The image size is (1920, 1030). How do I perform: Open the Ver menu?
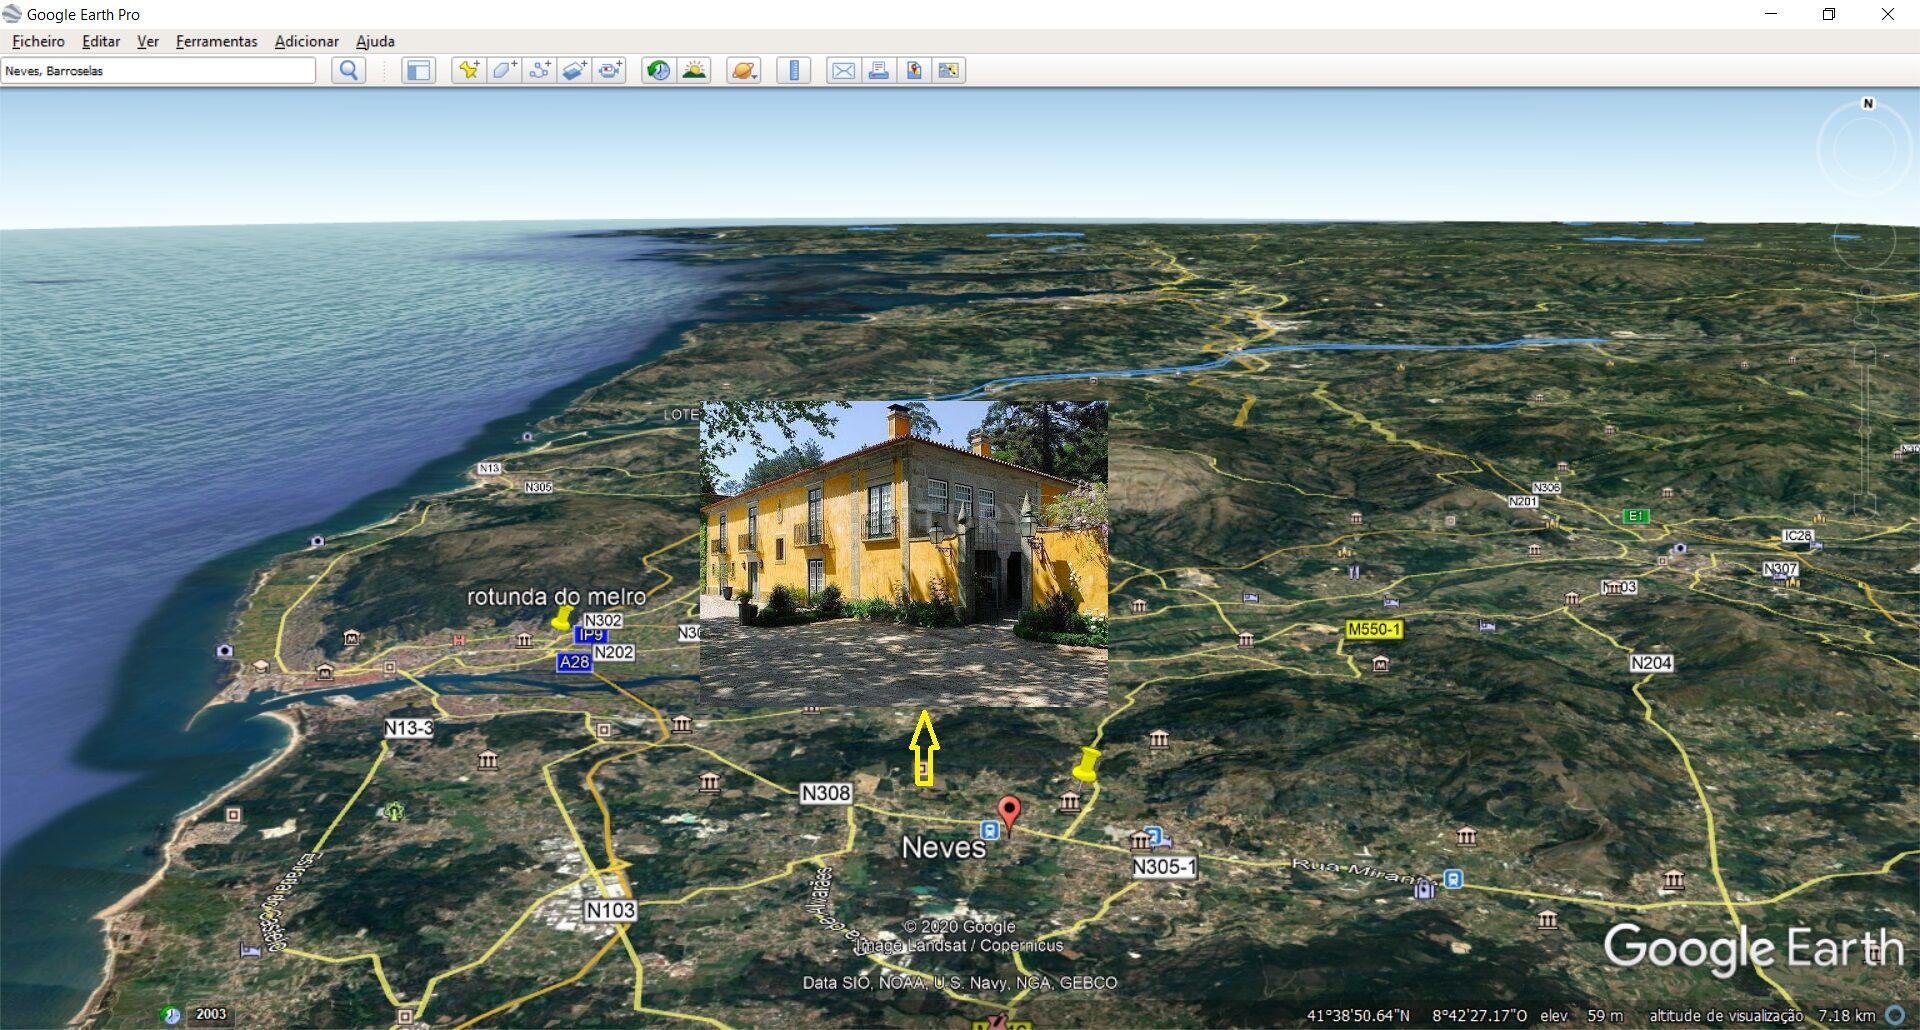[148, 41]
